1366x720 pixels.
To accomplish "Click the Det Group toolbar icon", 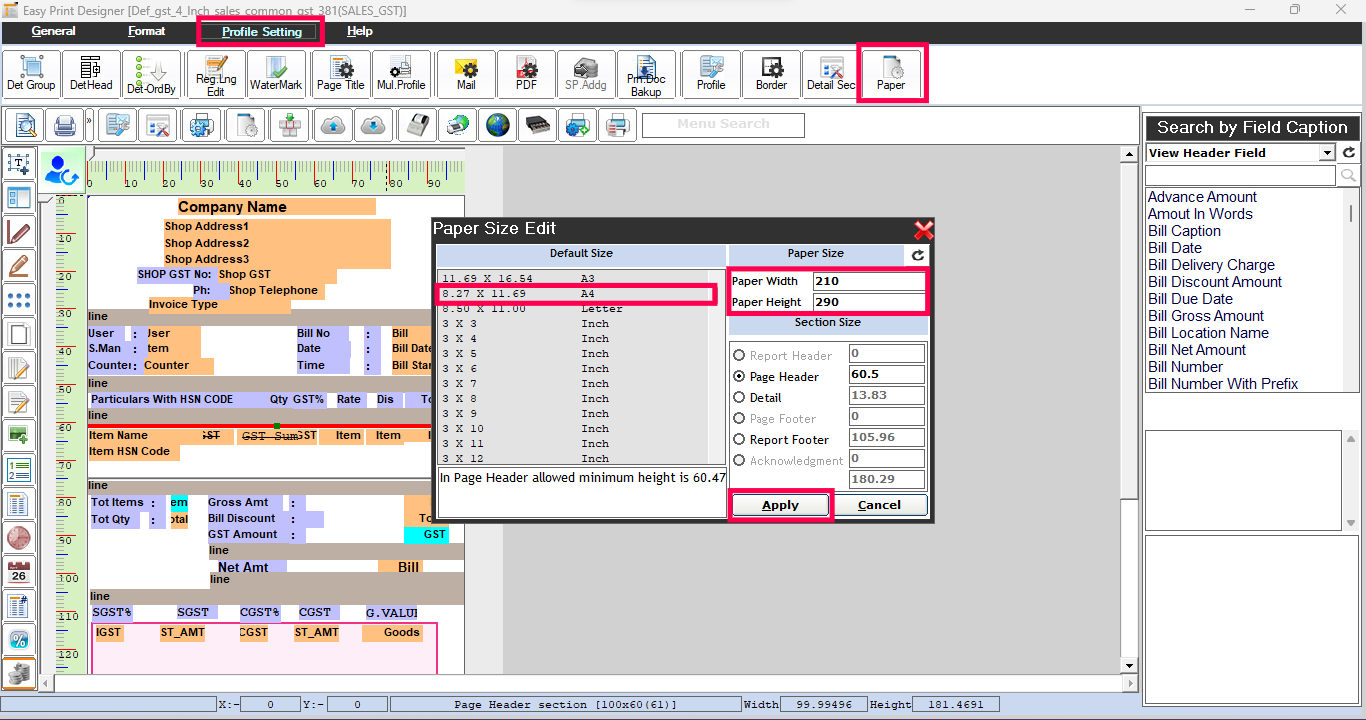I will pyautogui.click(x=31, y=74).
